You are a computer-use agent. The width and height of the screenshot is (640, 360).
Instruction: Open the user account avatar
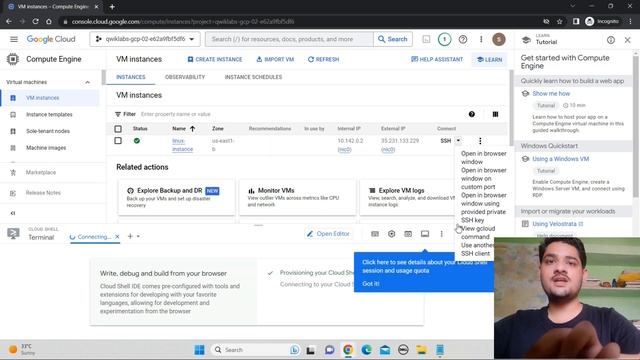coord(499,39)
